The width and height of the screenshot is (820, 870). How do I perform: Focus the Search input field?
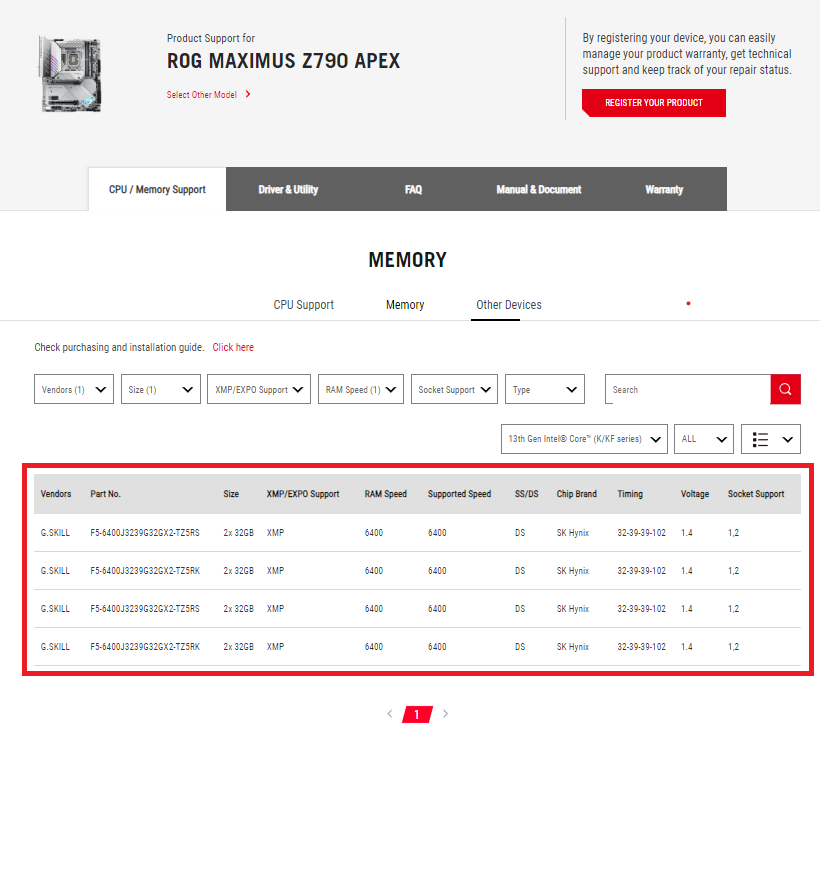(x=688, y=389)
